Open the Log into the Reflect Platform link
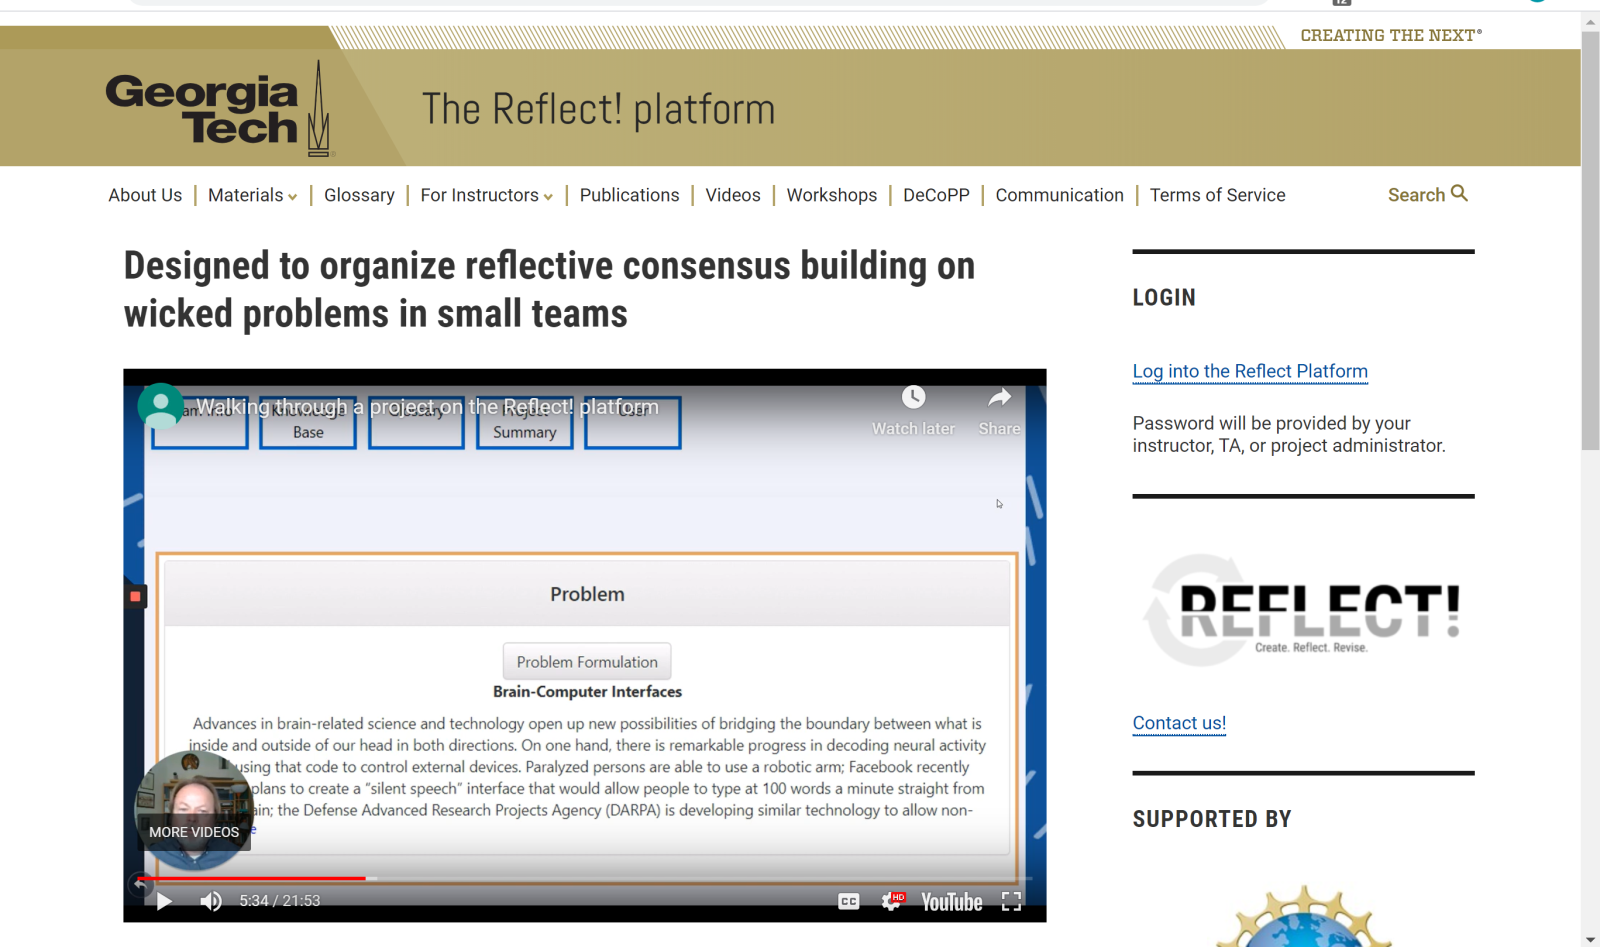 [x=1249, y=371]
